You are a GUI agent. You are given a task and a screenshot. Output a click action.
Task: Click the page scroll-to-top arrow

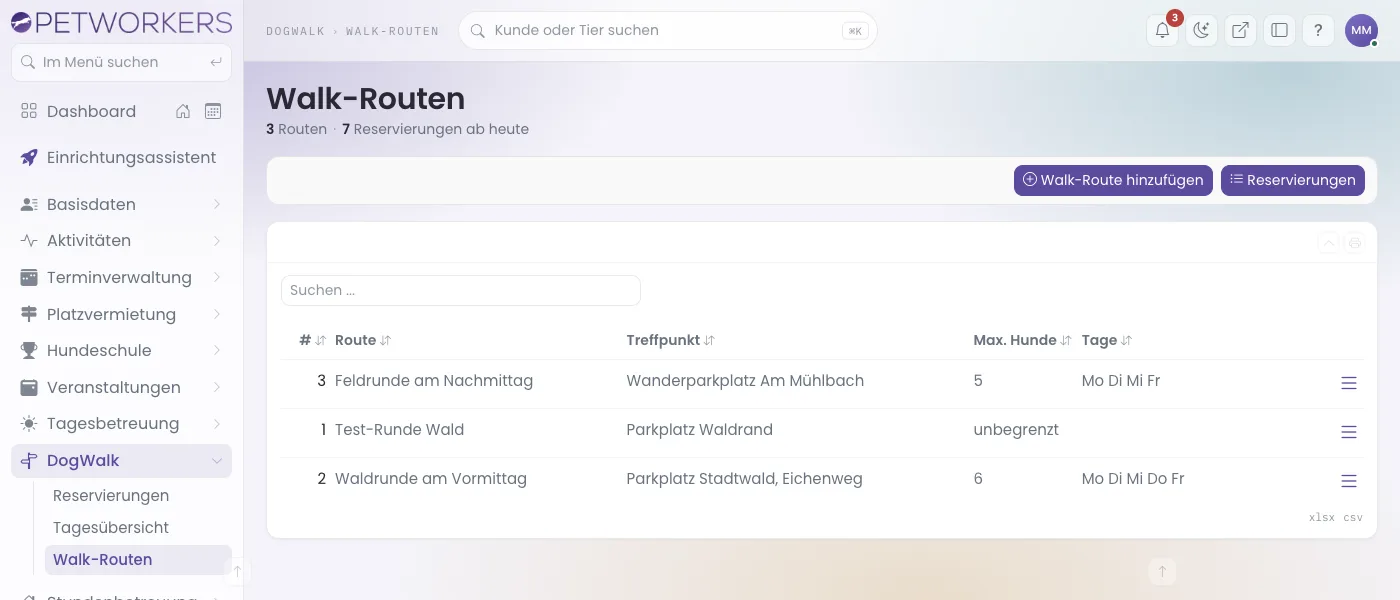click(1162, 572)
